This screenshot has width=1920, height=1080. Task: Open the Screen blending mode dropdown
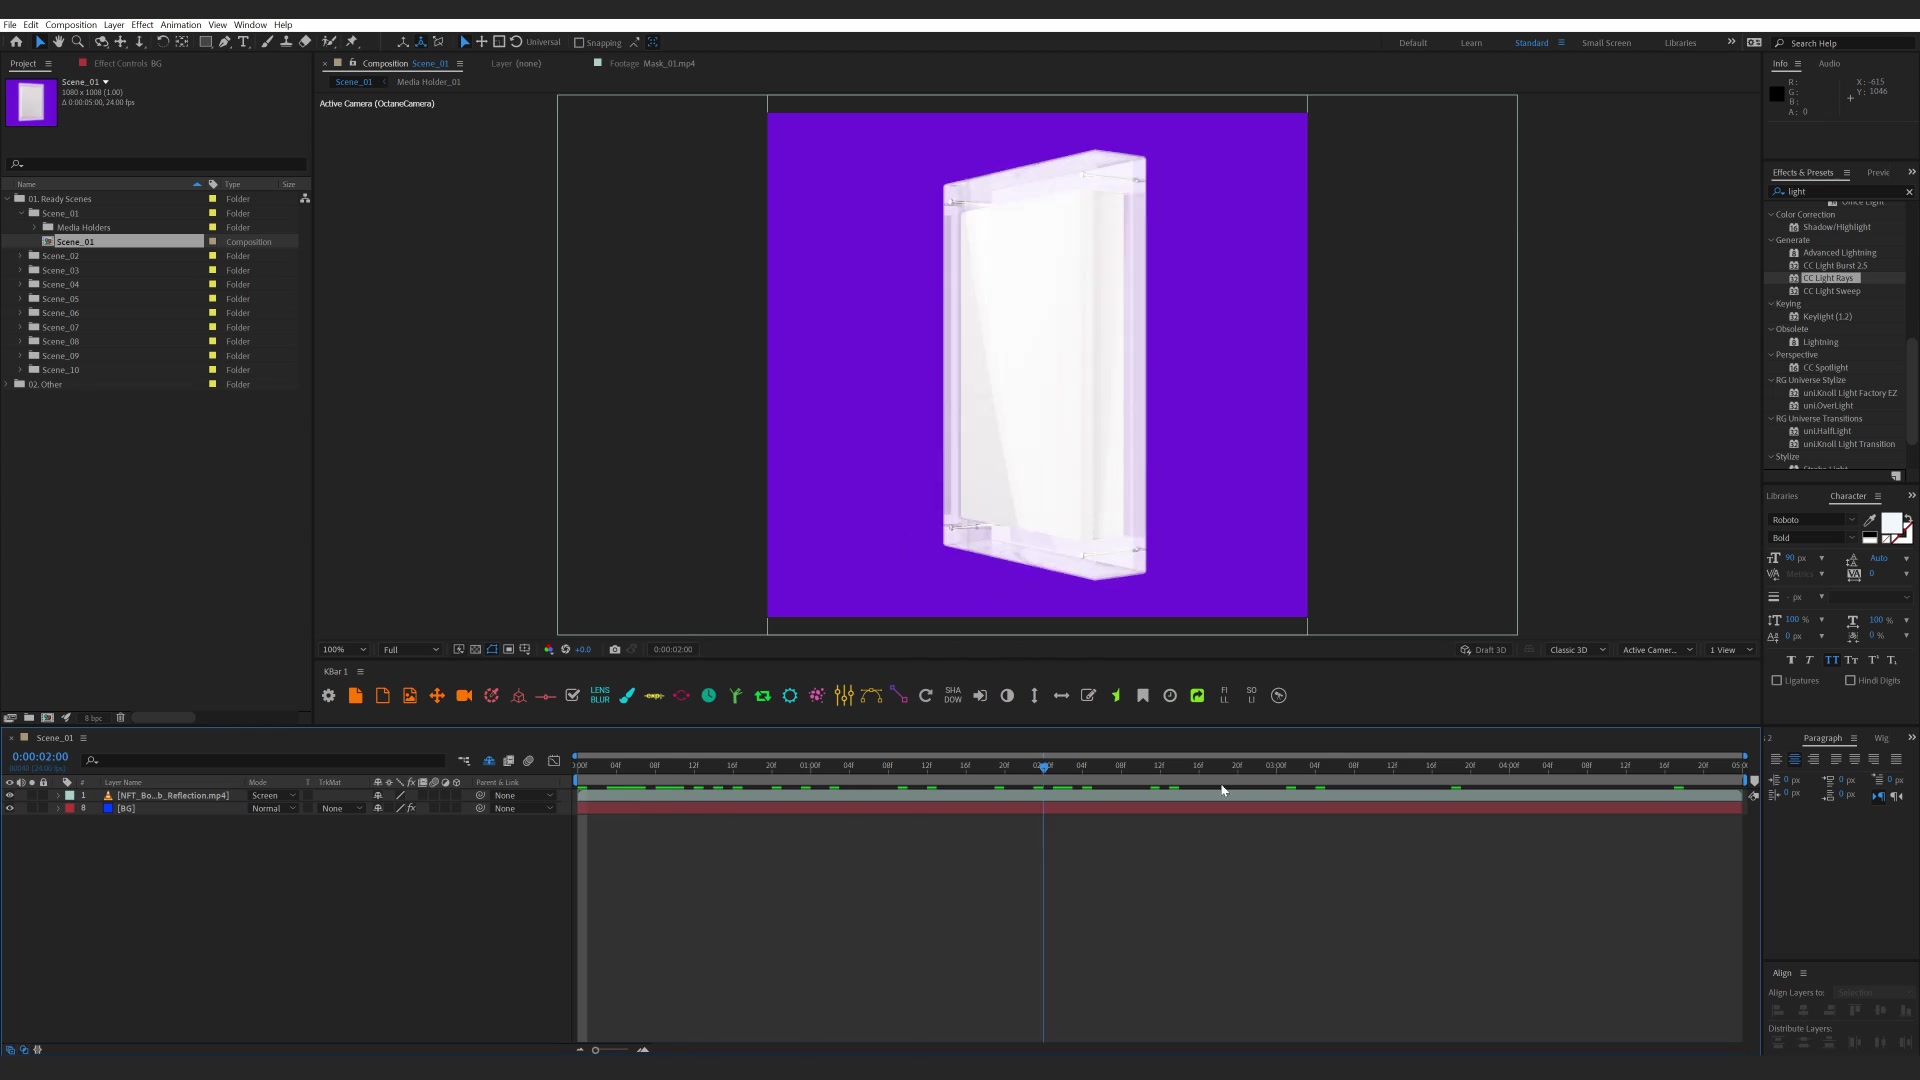pyautogui.click(x=273, y=795)
